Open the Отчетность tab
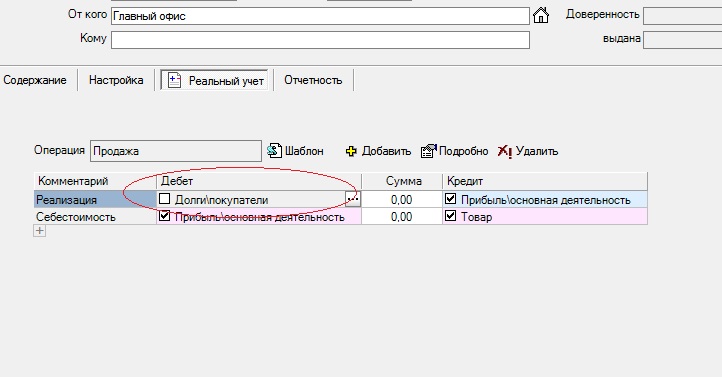The image size is (722, 377). pyautogui.click(x=313, y=80)
